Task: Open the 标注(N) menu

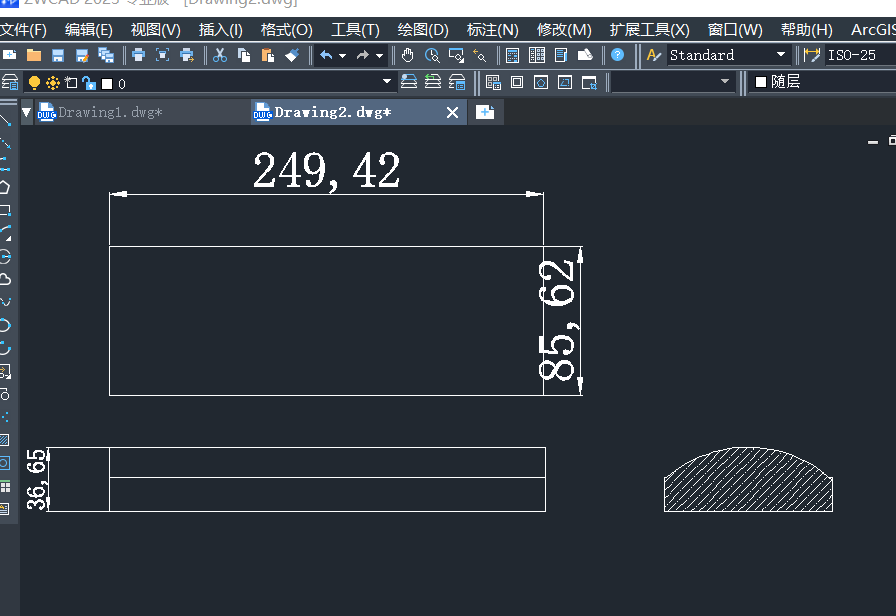Action: pos(493,30)
